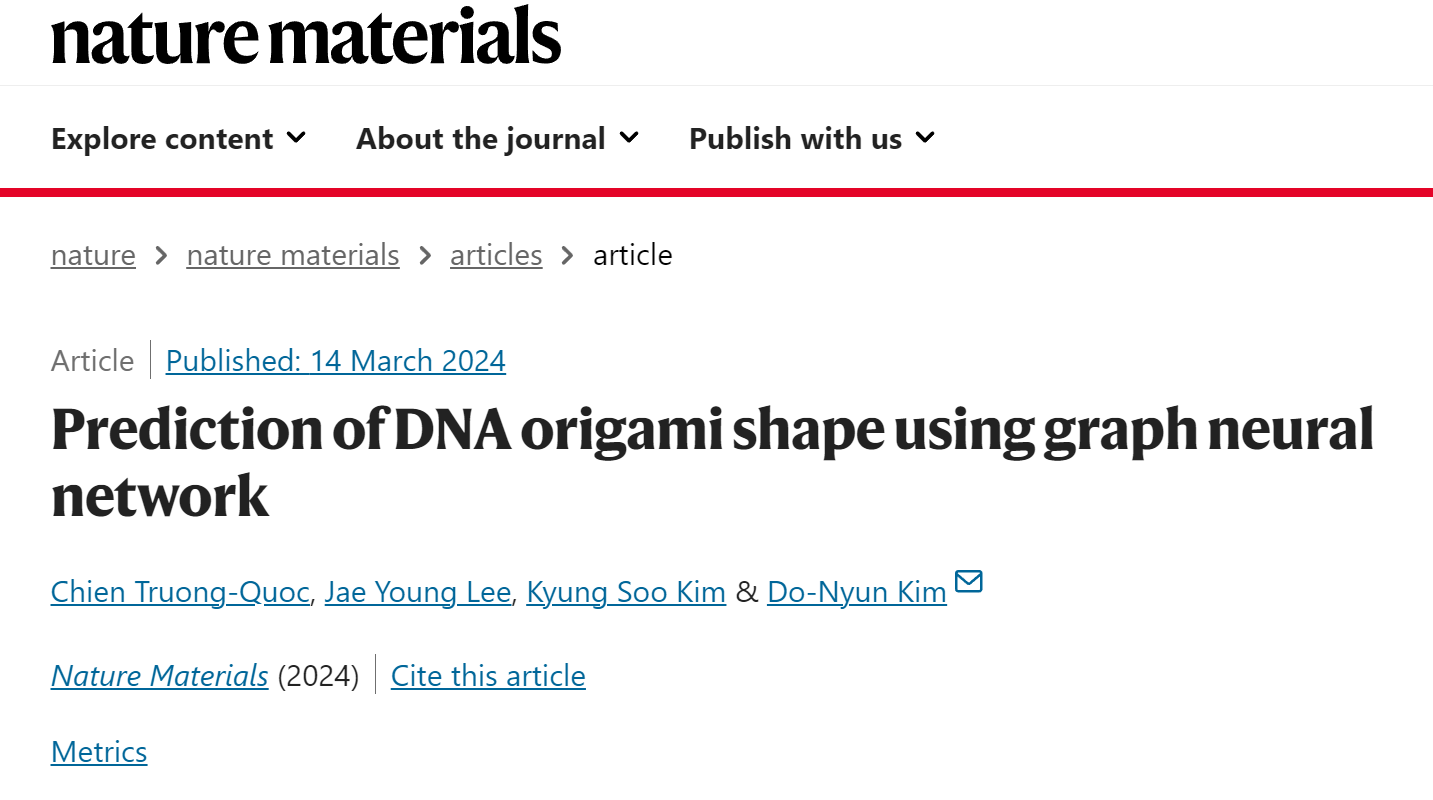Click Cite this article link
This screenshot has width=1433, height=800.
[x=488, y=676]
